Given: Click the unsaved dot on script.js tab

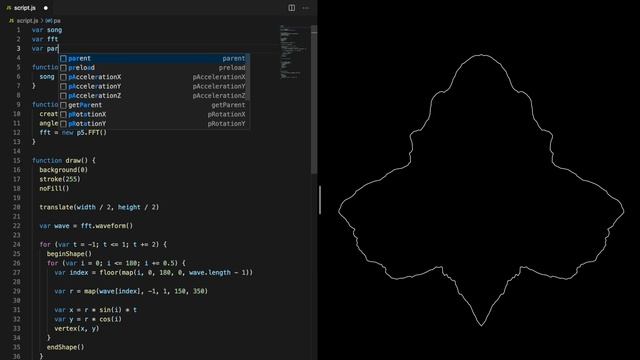Looking at the screenshot, I should click(x=46, y=8).
